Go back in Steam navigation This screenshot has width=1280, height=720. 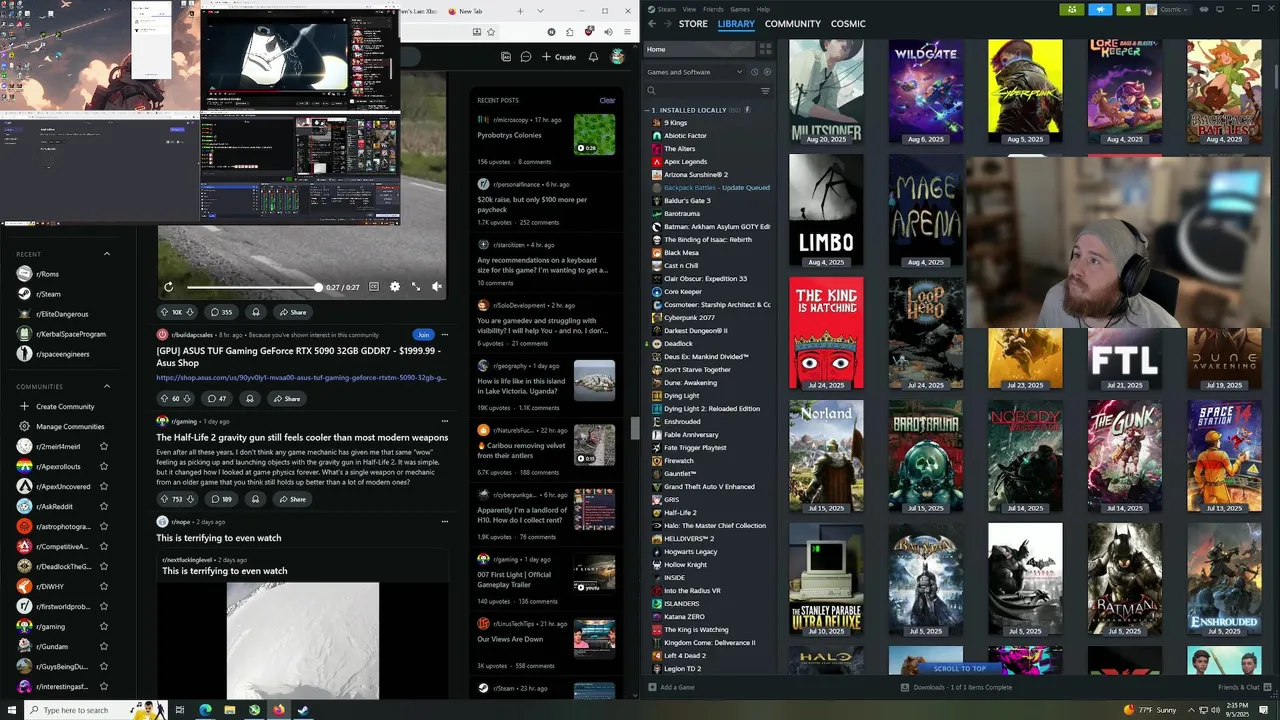click(x=652, y=24)
